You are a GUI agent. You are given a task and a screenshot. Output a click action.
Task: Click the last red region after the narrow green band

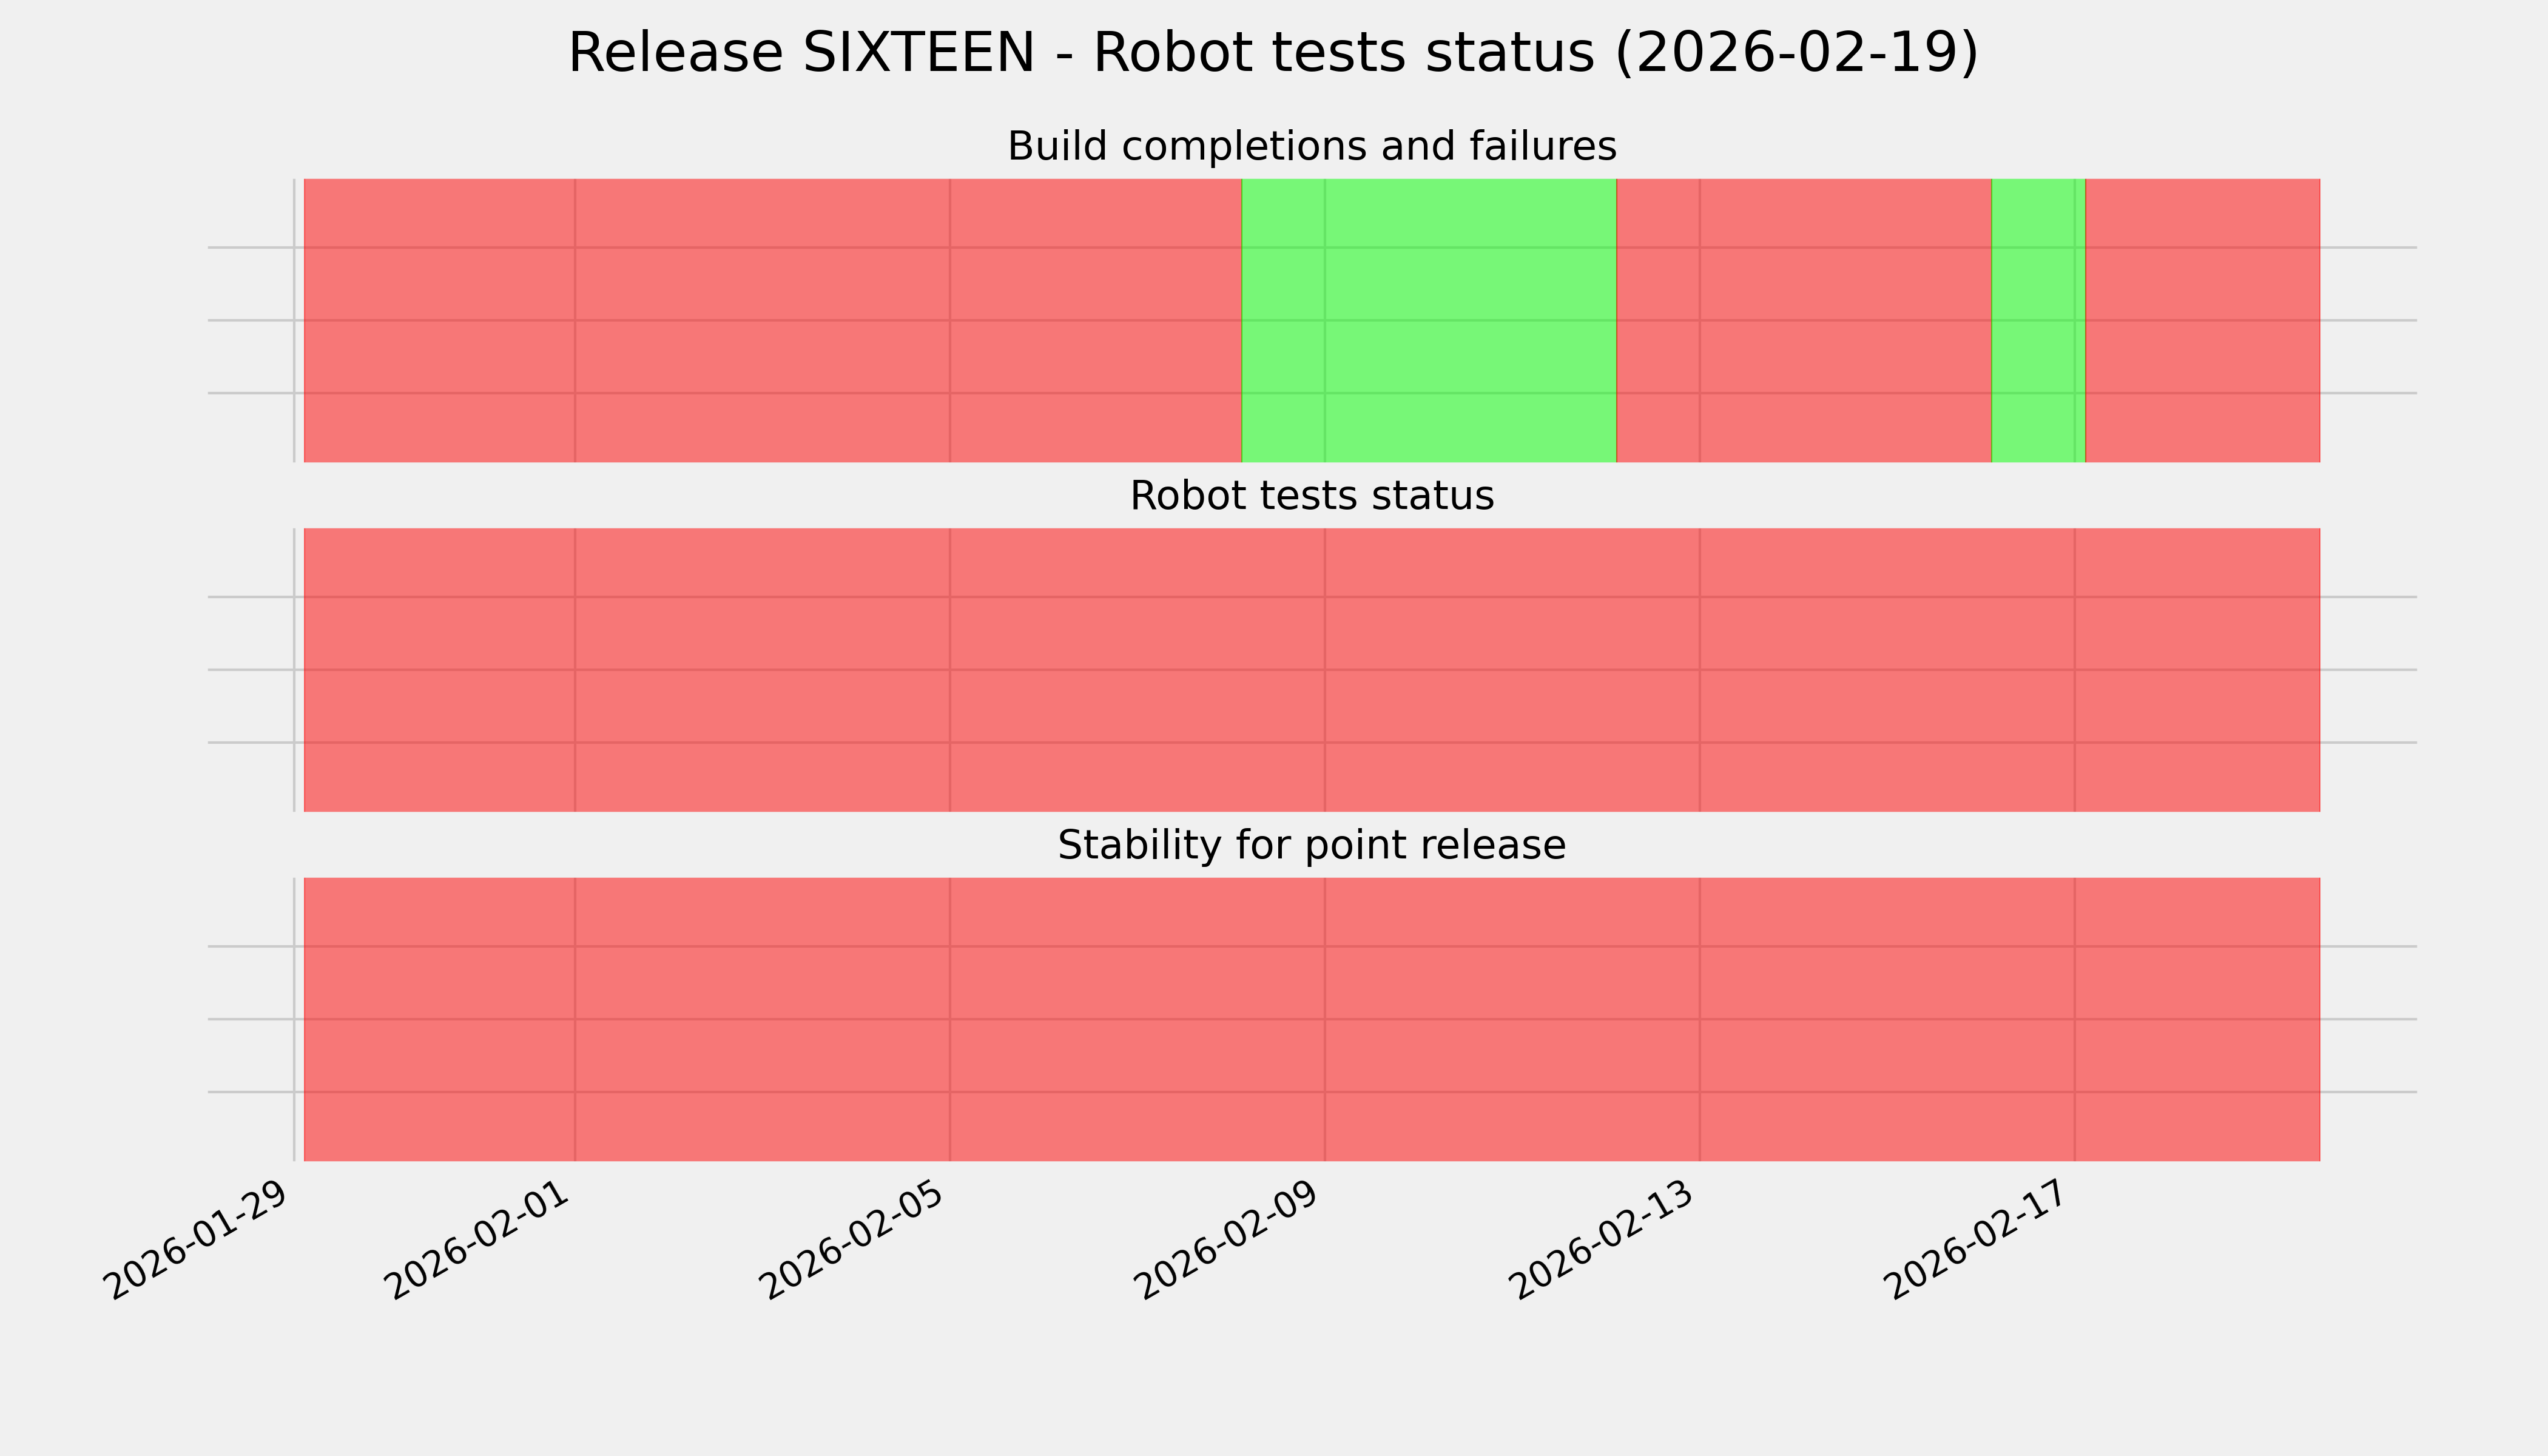(x=2202, y=320)
